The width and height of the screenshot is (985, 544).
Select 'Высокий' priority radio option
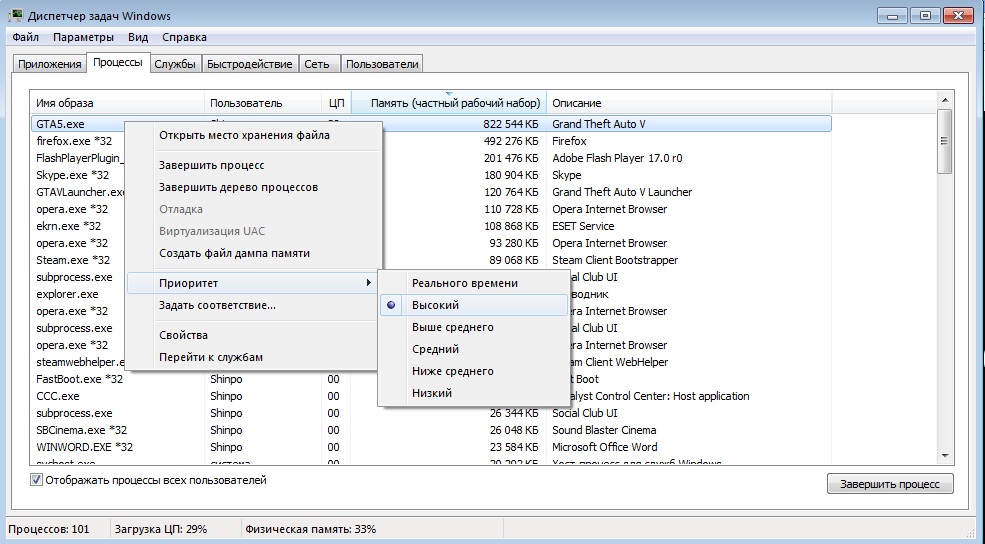tap(473, 305)
